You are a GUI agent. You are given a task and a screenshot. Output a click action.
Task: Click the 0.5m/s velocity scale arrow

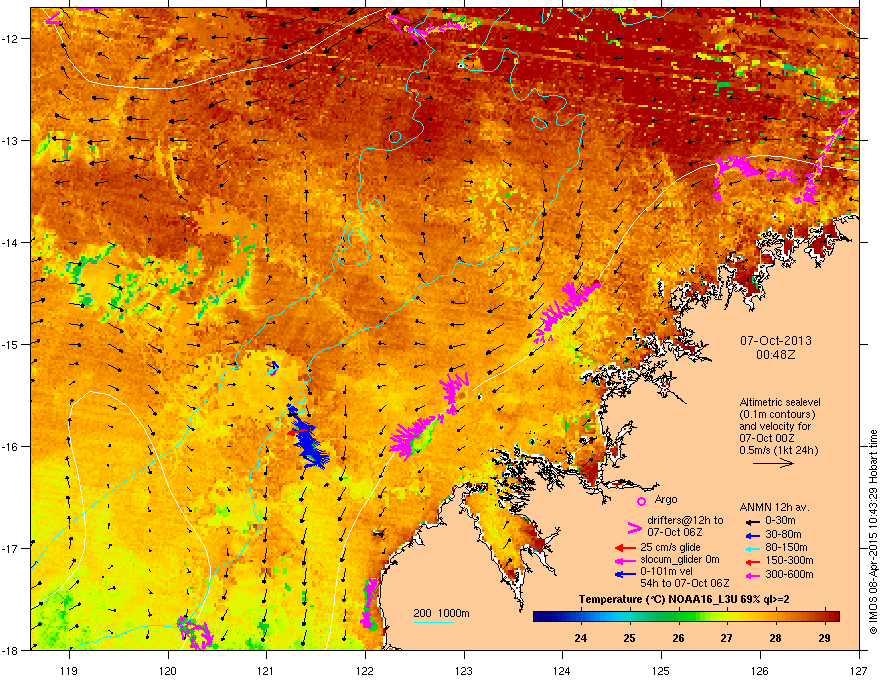pyautogui.click(x=773, y=463)
